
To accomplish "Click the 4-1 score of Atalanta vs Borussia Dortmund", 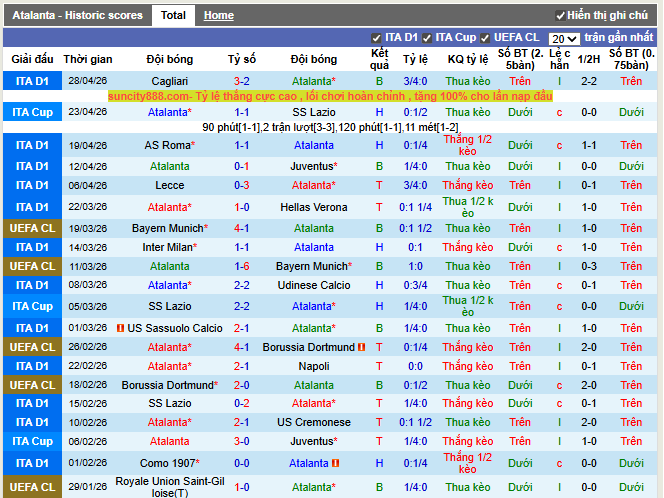I will (242, 347).
